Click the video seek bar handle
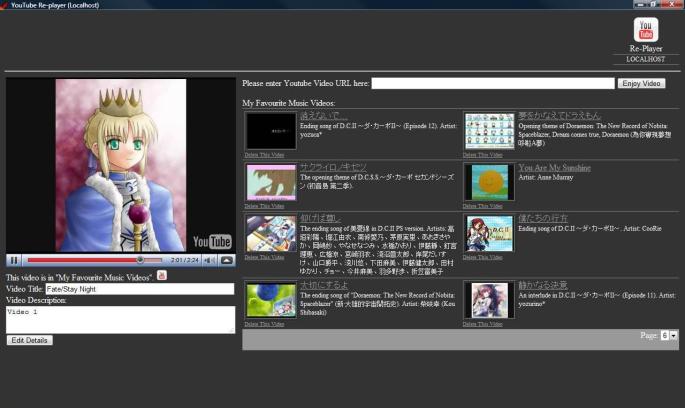This screenshot has height=408, width=685. (140, 260)
